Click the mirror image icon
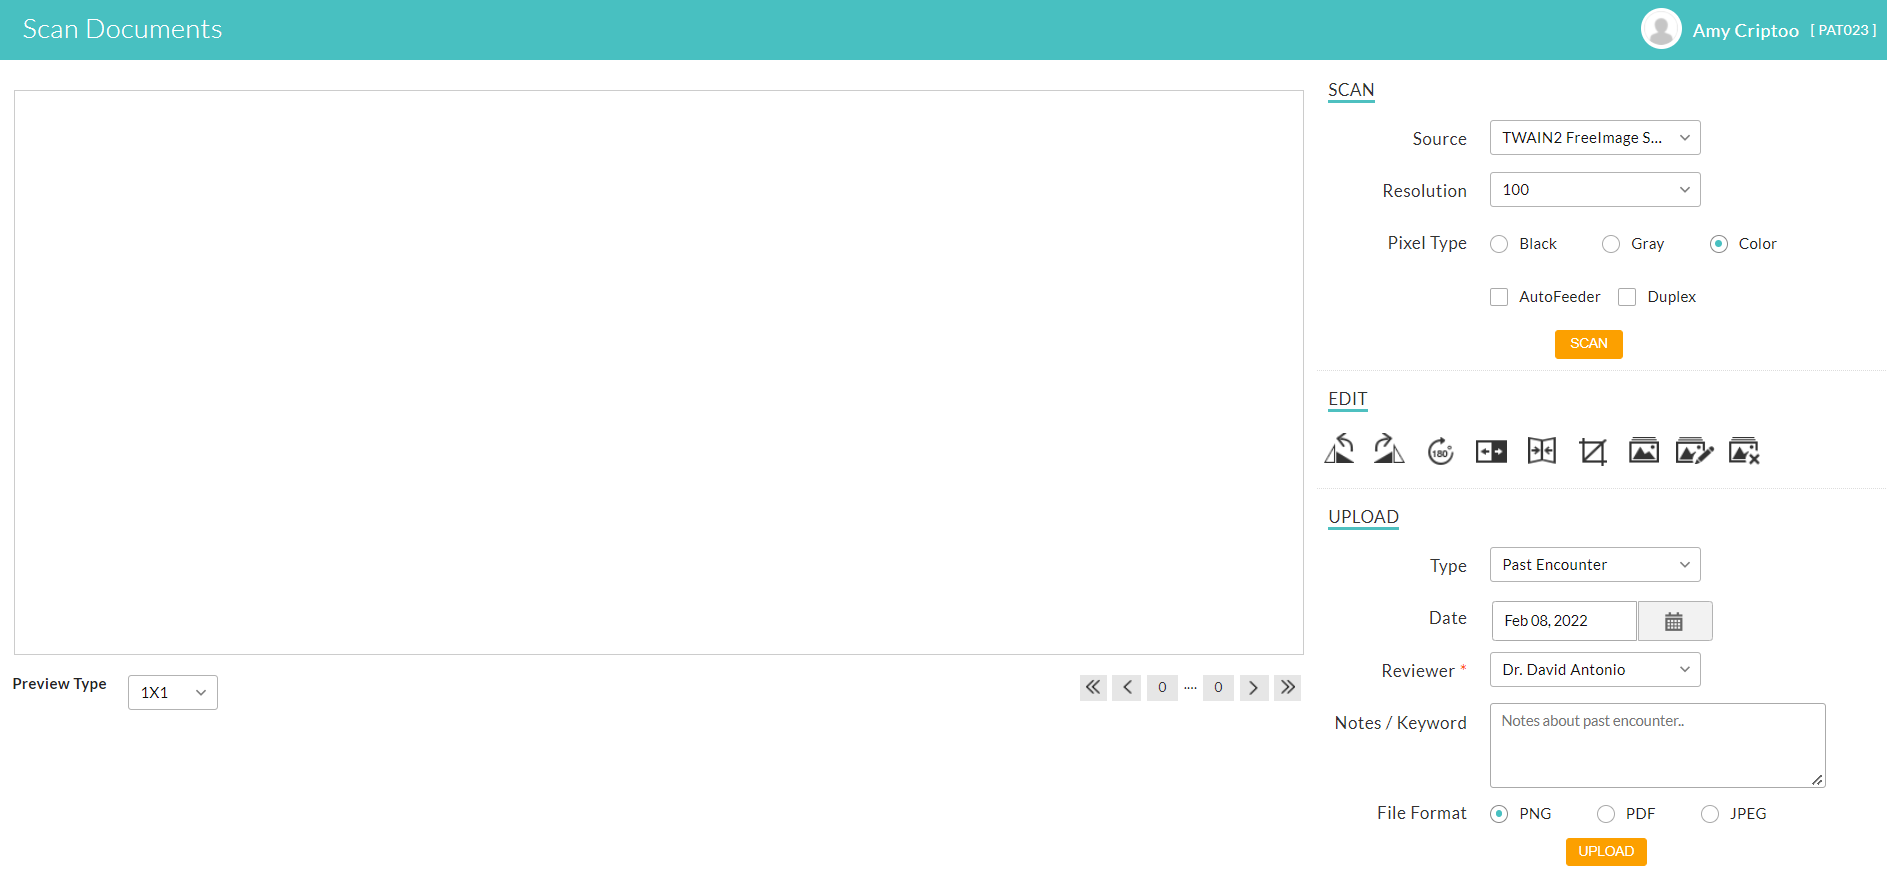Screen dimensions: 1887x877 click(x=1491, y=452)
